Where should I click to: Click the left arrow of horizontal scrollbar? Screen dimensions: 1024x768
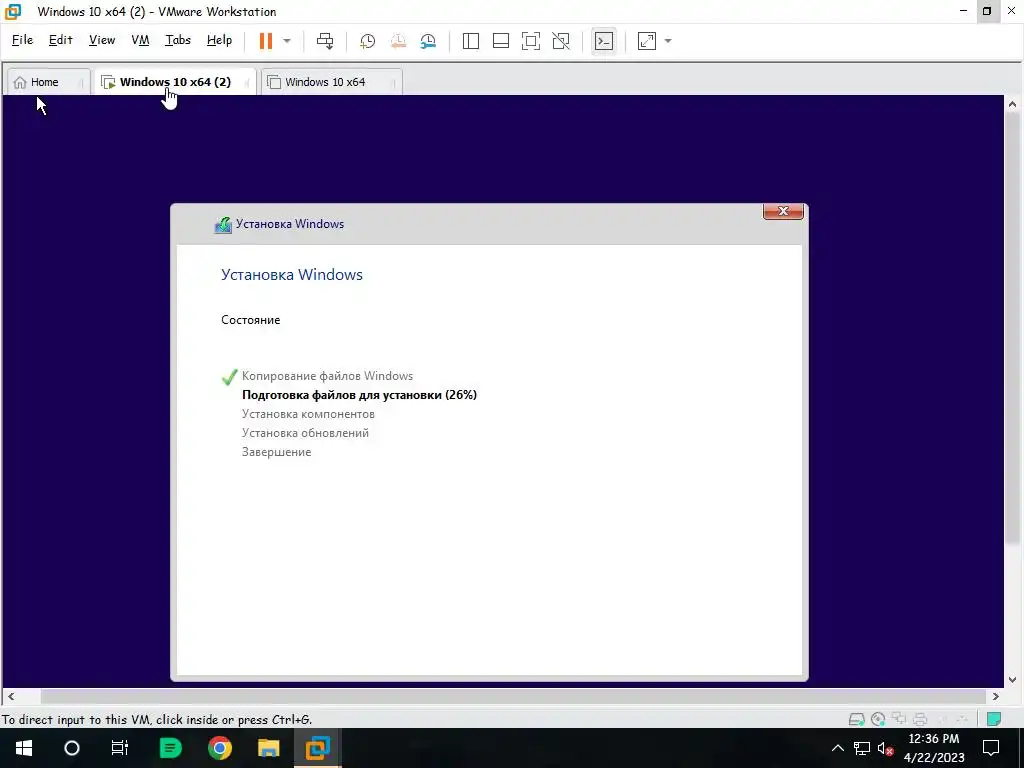point(10,696)
